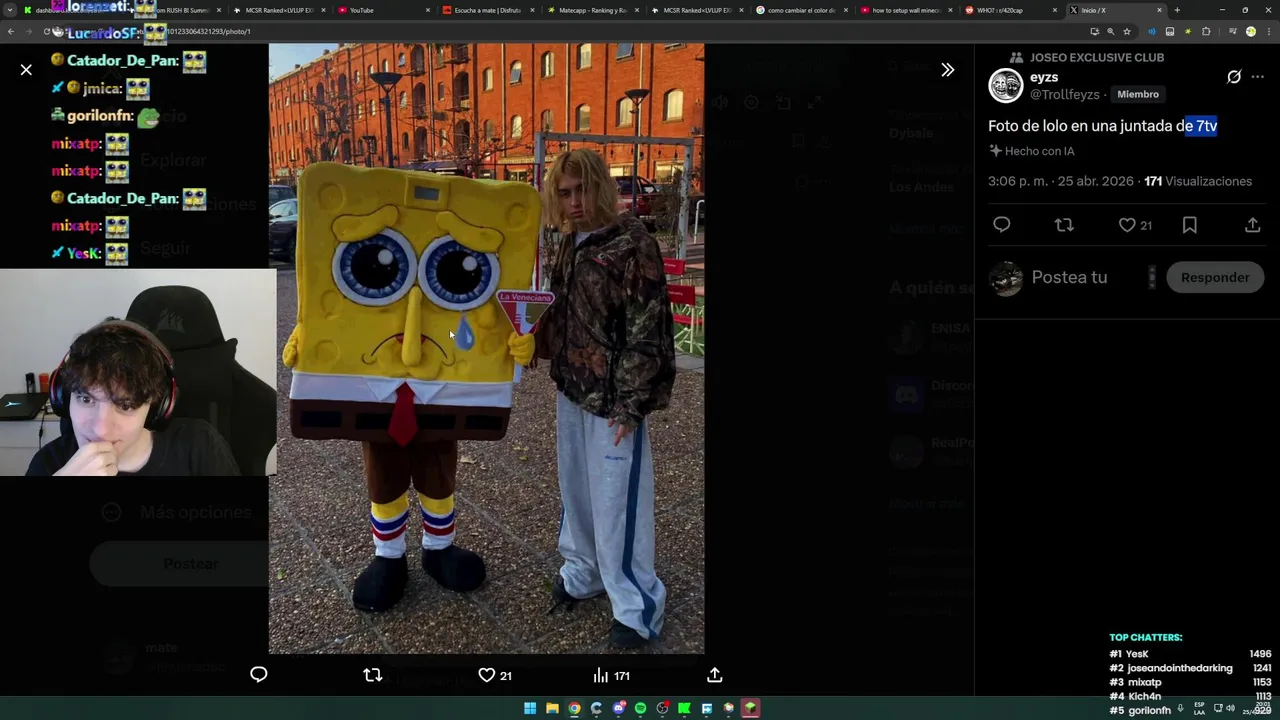Collapse the side panel with double-chevron icon
The width and height of the screenshot is (1280, 720).
pyautogui.click(x=947, y=70)
